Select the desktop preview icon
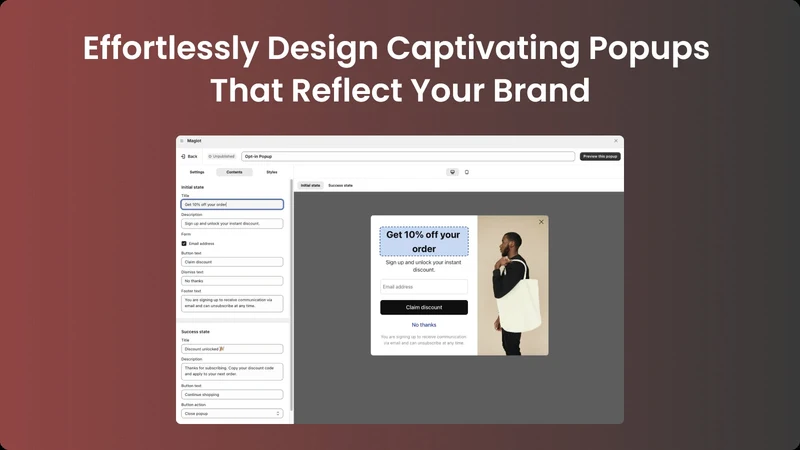 [452, 172]
